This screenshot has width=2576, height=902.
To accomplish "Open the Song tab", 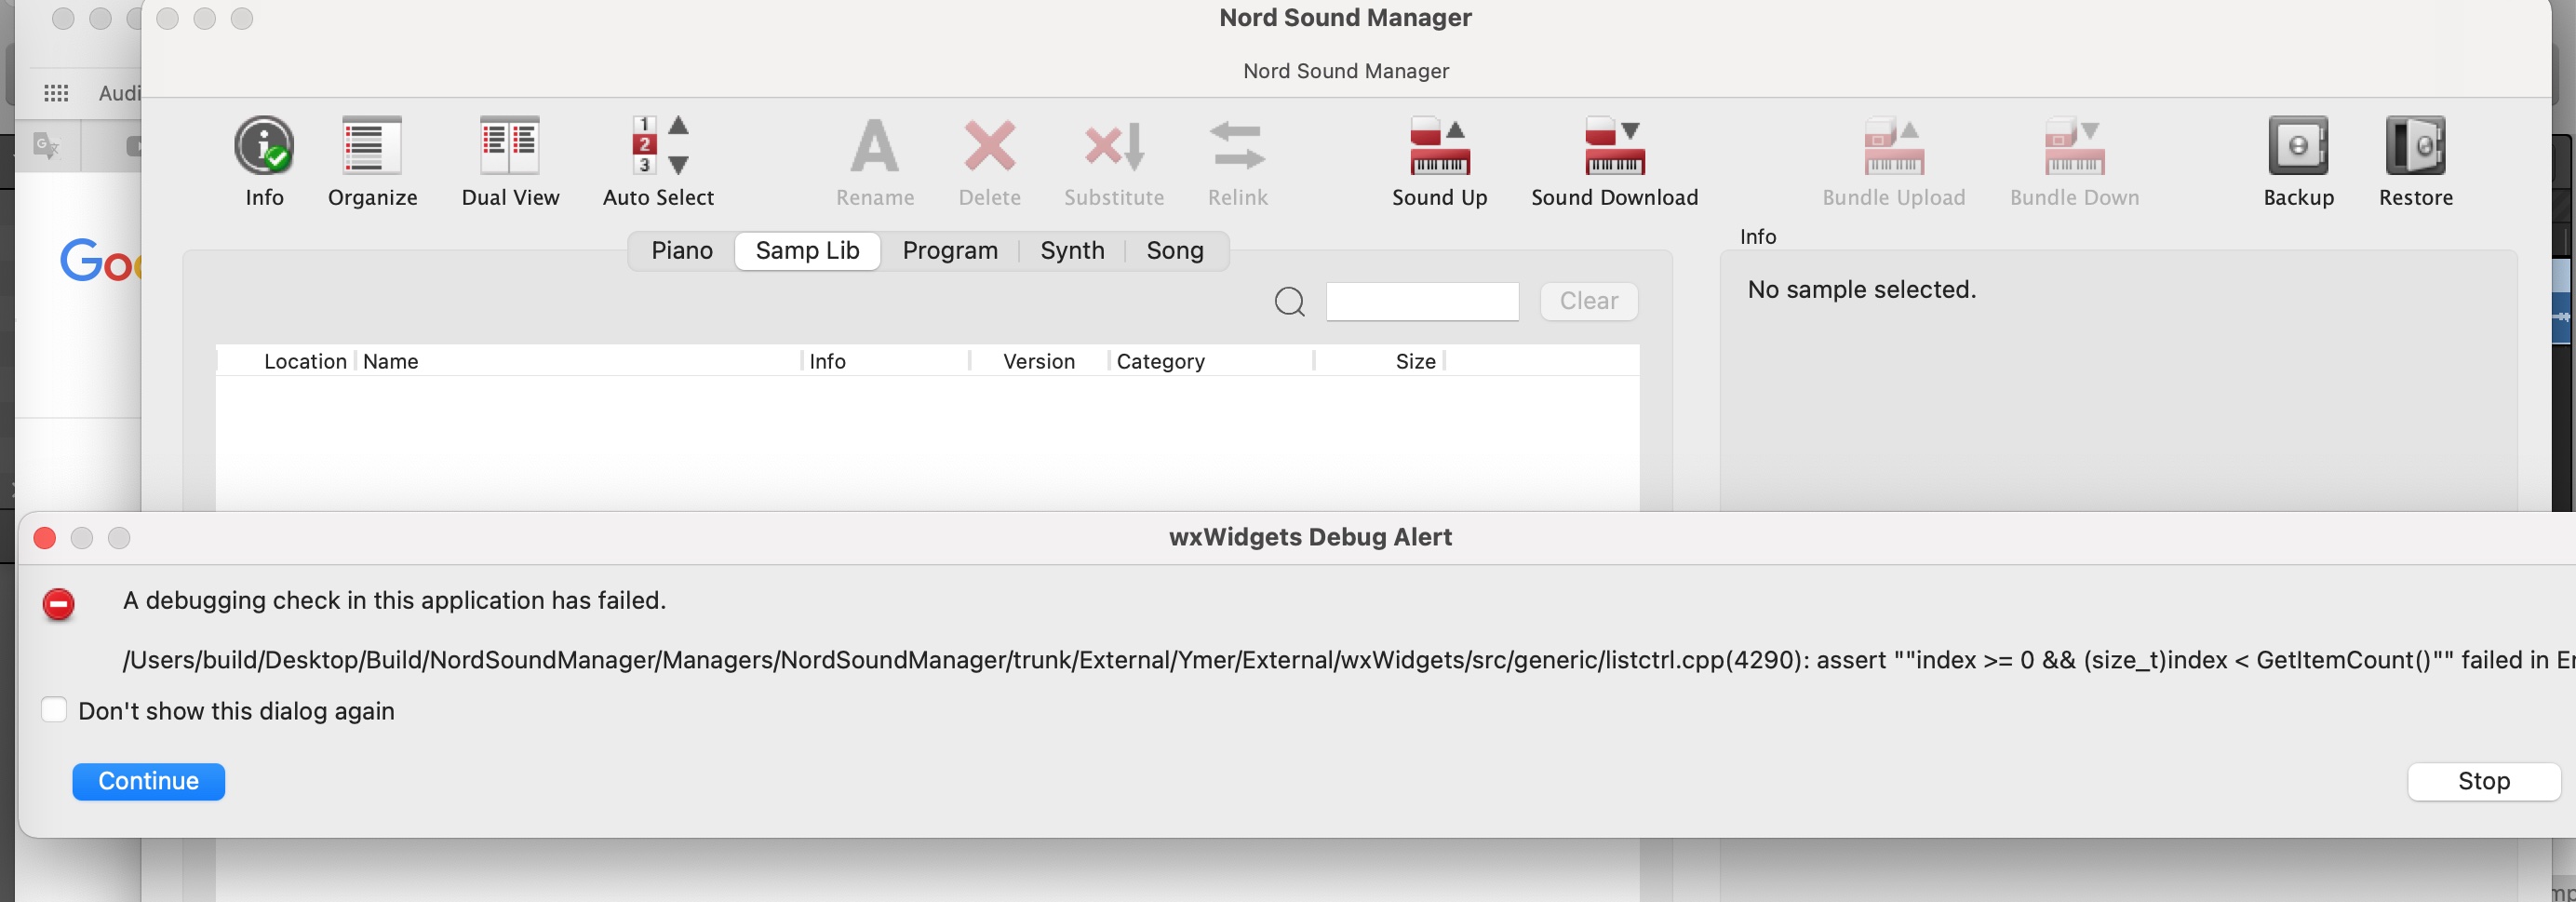I will (x=1175, y=250).
